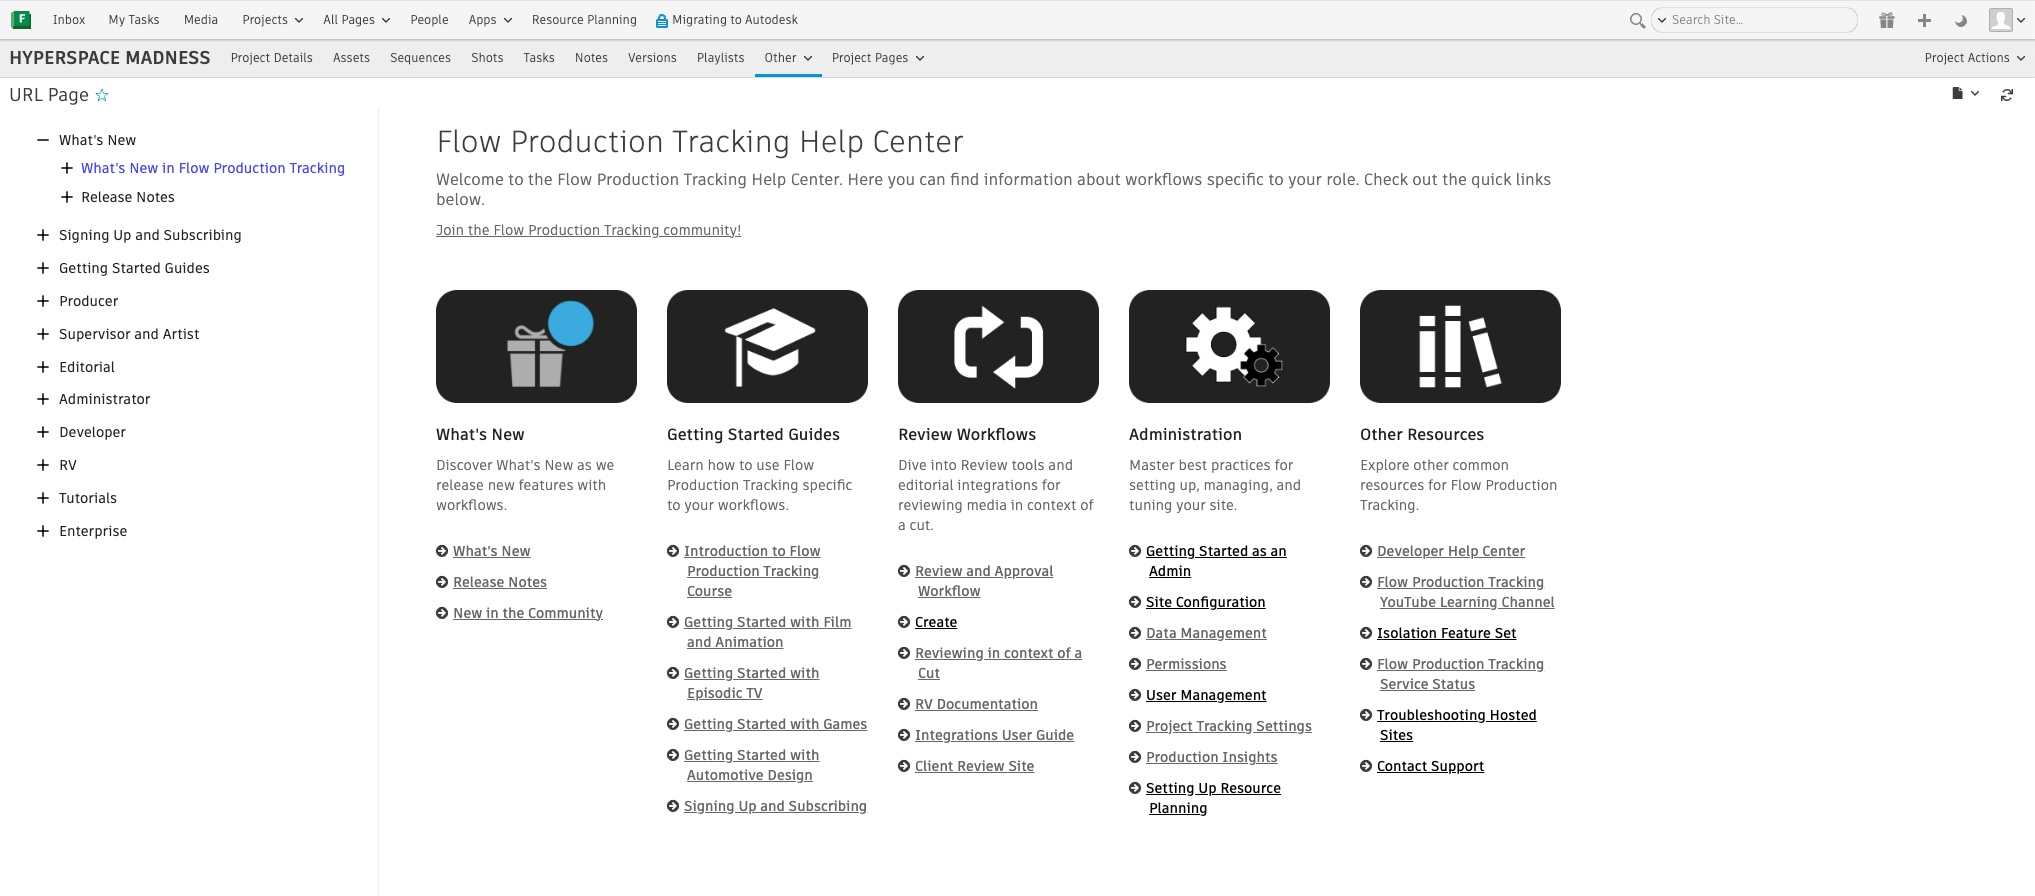Open the Other Resources books tile
Screen dimensions: 2035x896
click(1460, 347)
